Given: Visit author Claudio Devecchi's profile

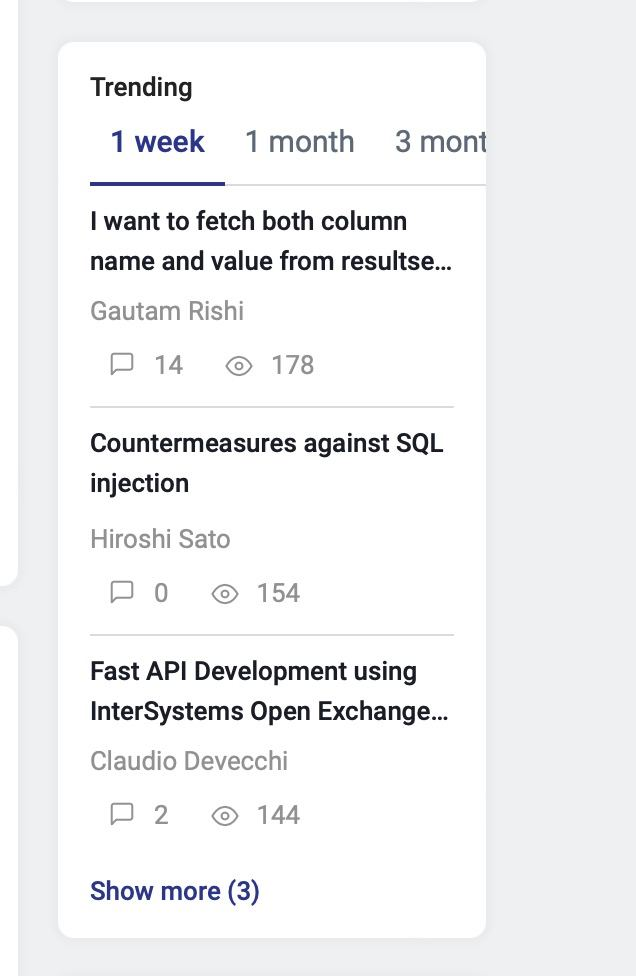Looking at the screenshot, I should pyautogui.click(x=189, y=761).
